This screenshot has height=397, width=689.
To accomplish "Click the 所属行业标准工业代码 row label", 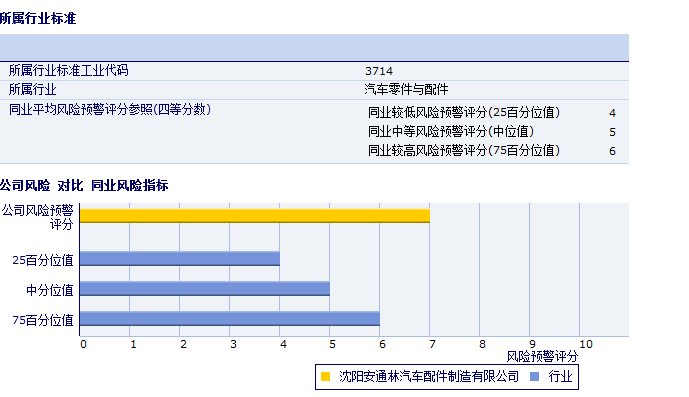I will [x=69, y=70].
